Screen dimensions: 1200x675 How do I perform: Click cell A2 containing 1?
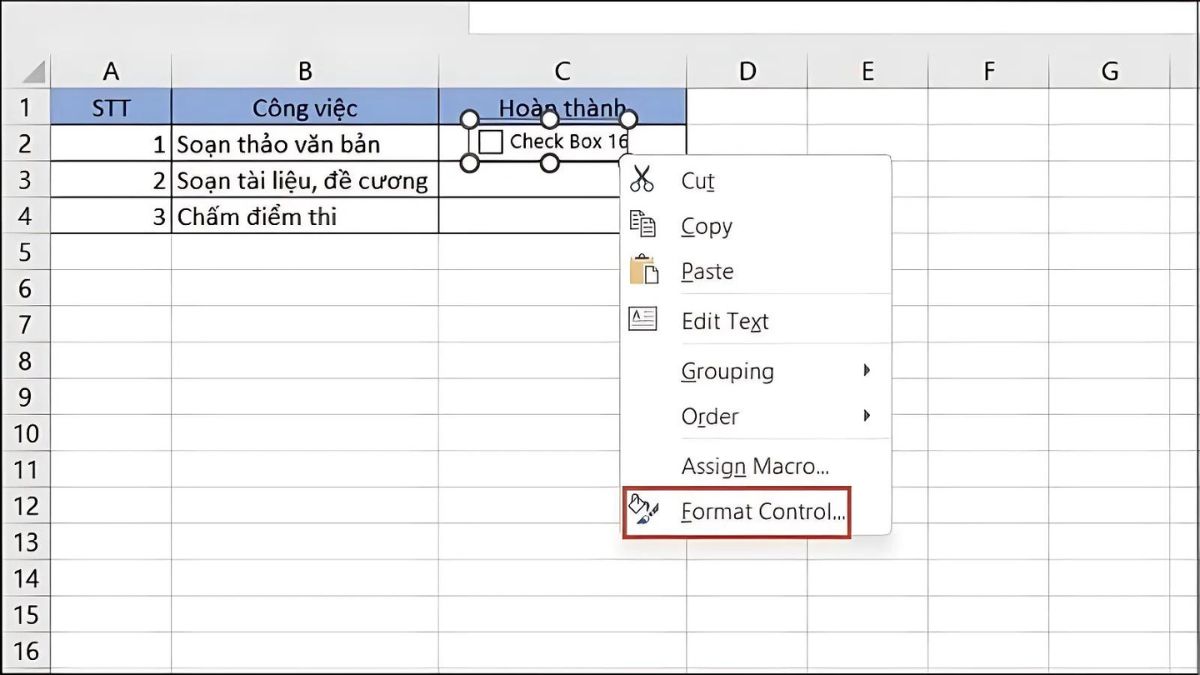pyautogui.click(x=111, y=143)
